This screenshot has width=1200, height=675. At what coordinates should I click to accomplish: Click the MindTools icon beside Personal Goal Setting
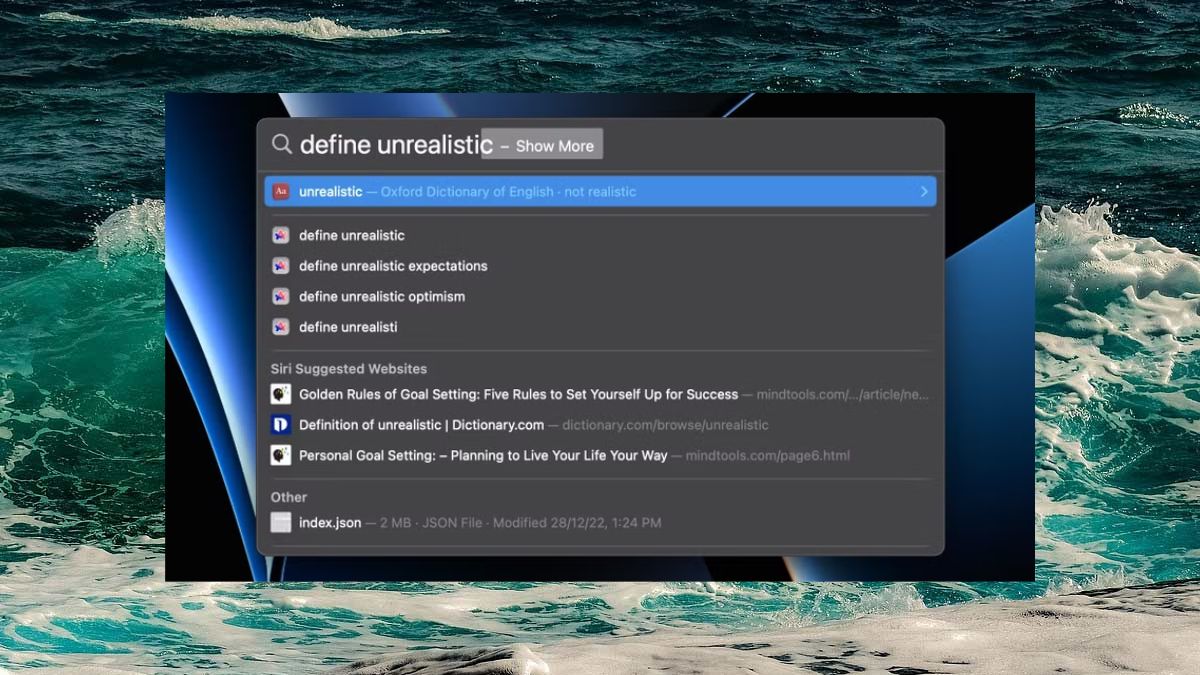(281, 456)
